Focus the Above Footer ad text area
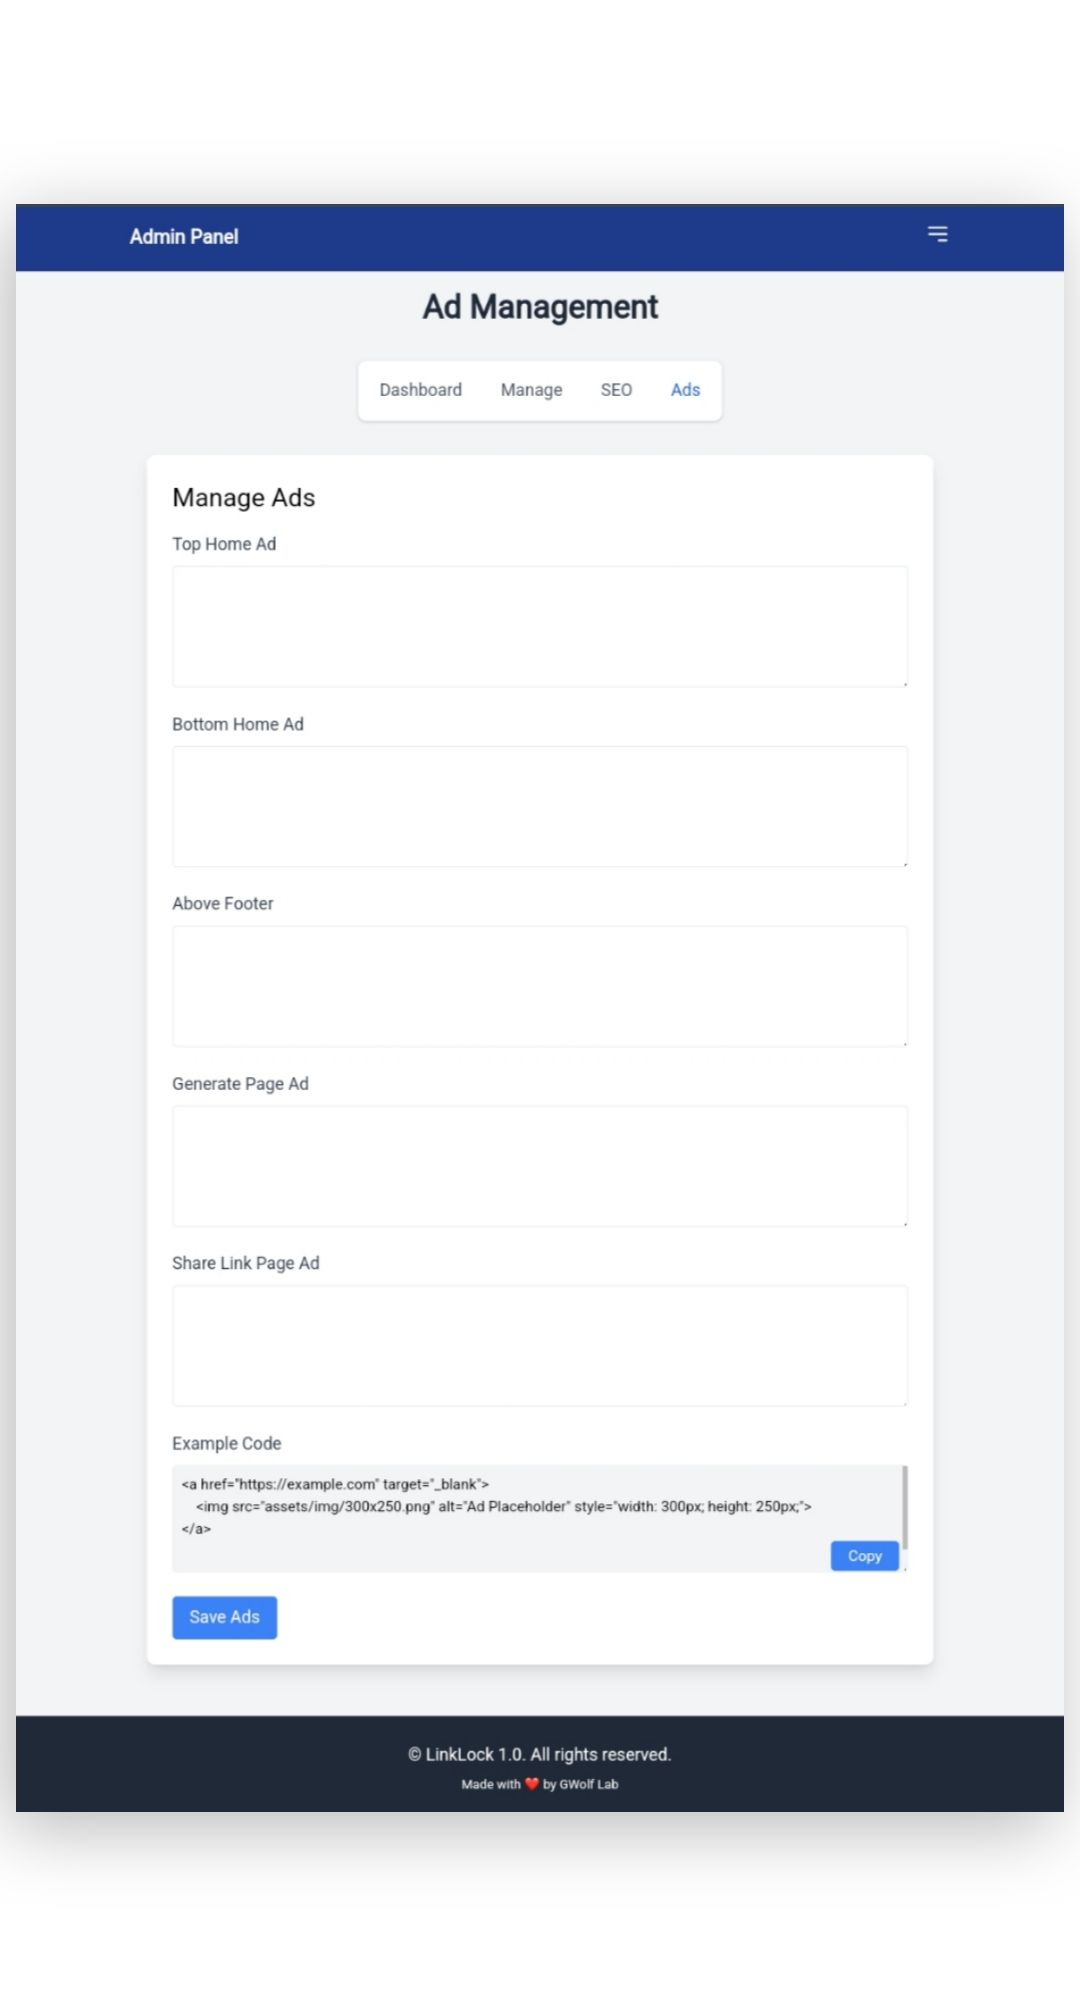The image size is (1080, 2016). click(x=540, y=987)
